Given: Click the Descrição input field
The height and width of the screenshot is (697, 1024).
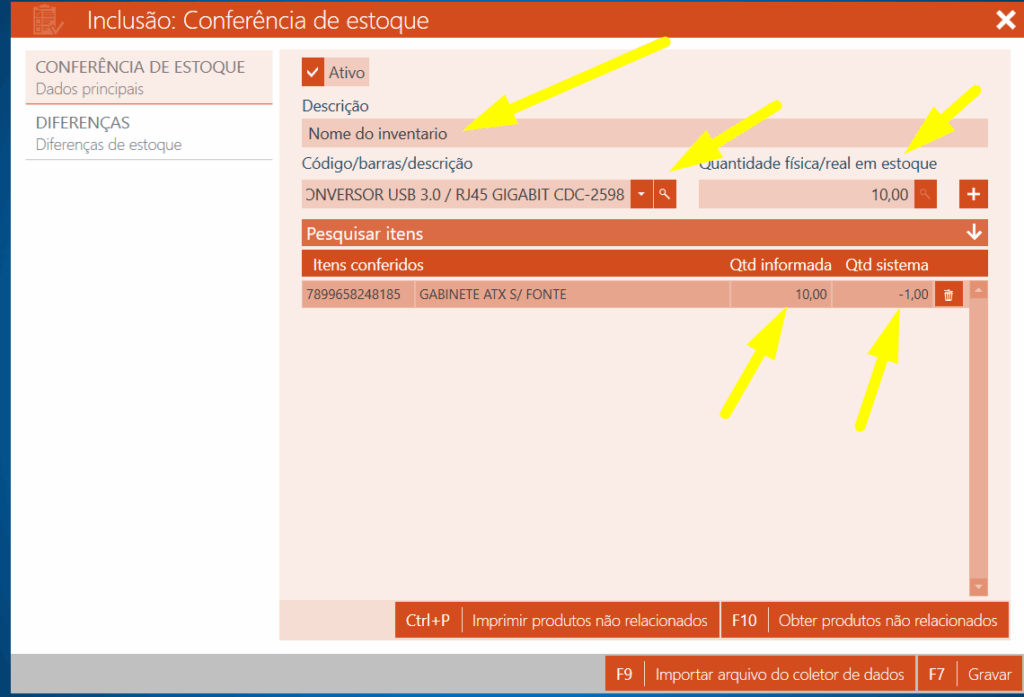Looking at the screenshot, I should [644, 133].
